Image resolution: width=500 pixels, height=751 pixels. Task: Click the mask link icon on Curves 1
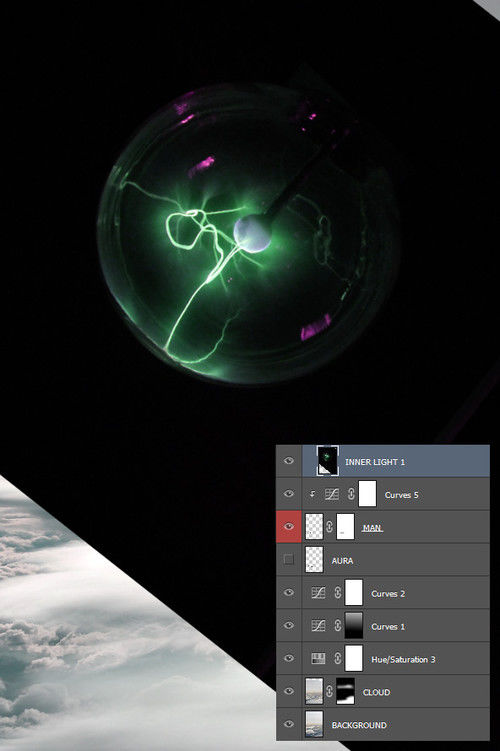[x=338, y=626]
